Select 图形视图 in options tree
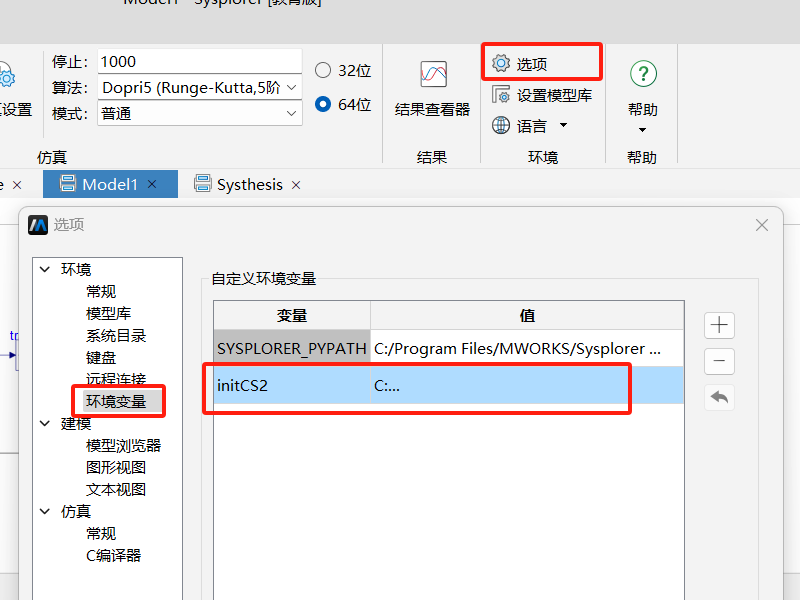 pos(116,467)
